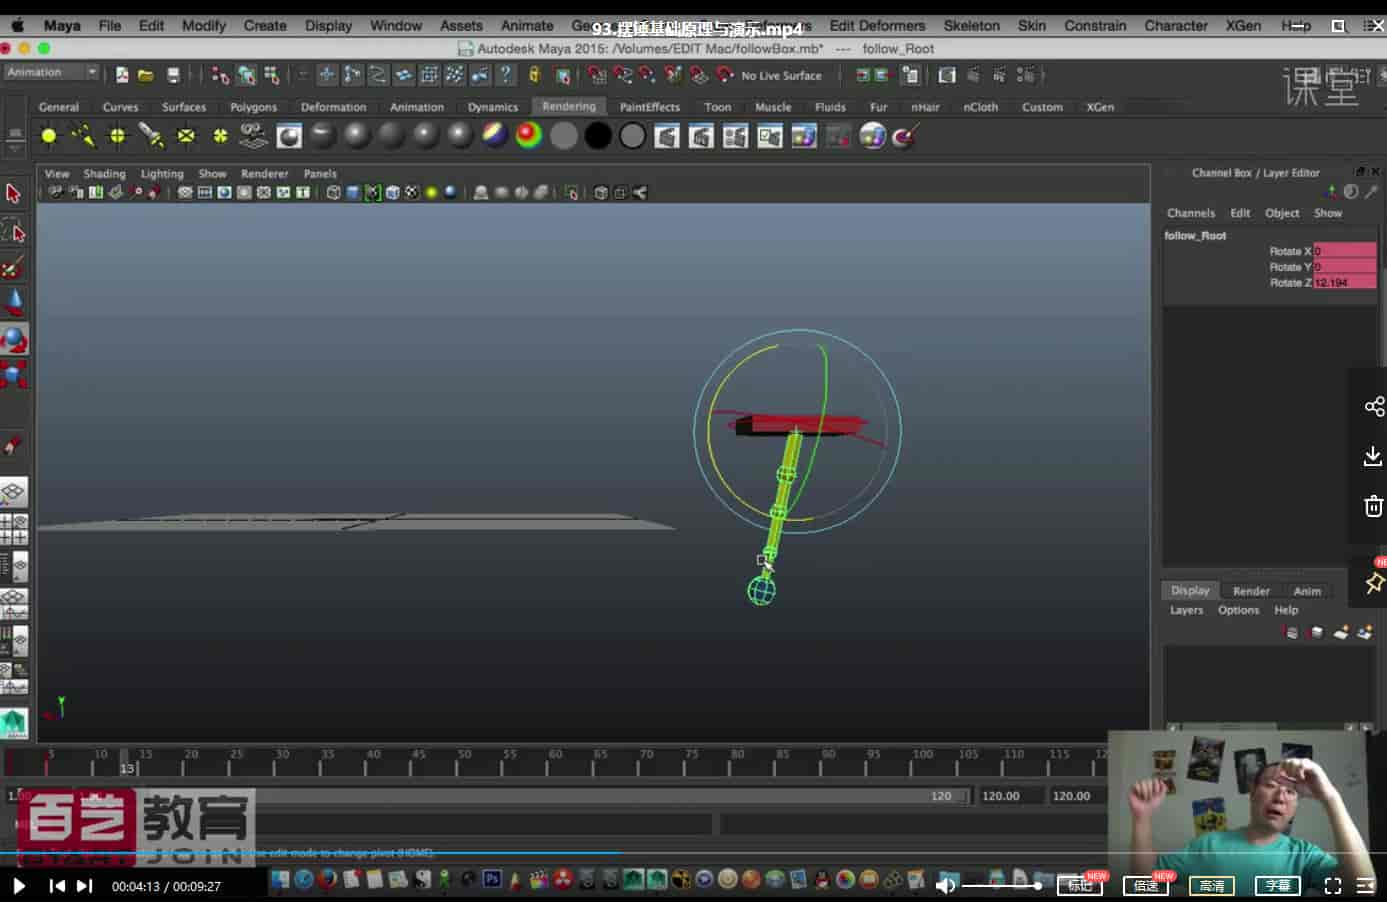Screen dimensions: 1387x902
Task: Select the arrow Select tool
Action: [14, 193]
